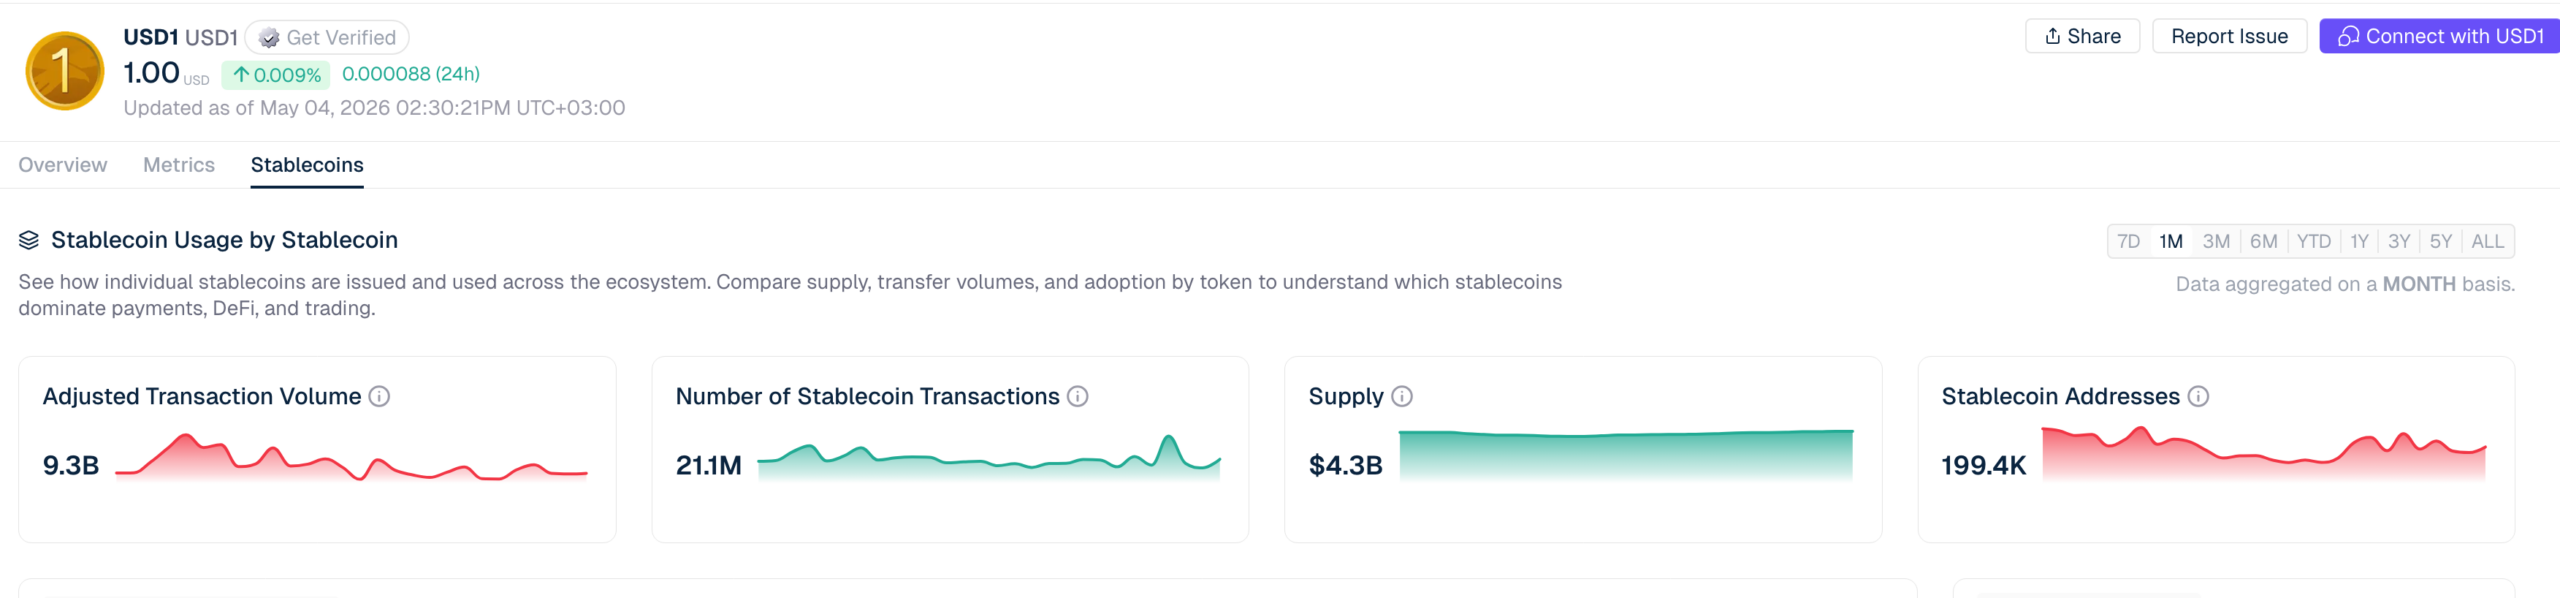The width and height of the screenshot is (2560, 598).
Task: Open info icon for Number of Stablecoin Transactions
Action: pyautogui.click(x=1077, y=396)
